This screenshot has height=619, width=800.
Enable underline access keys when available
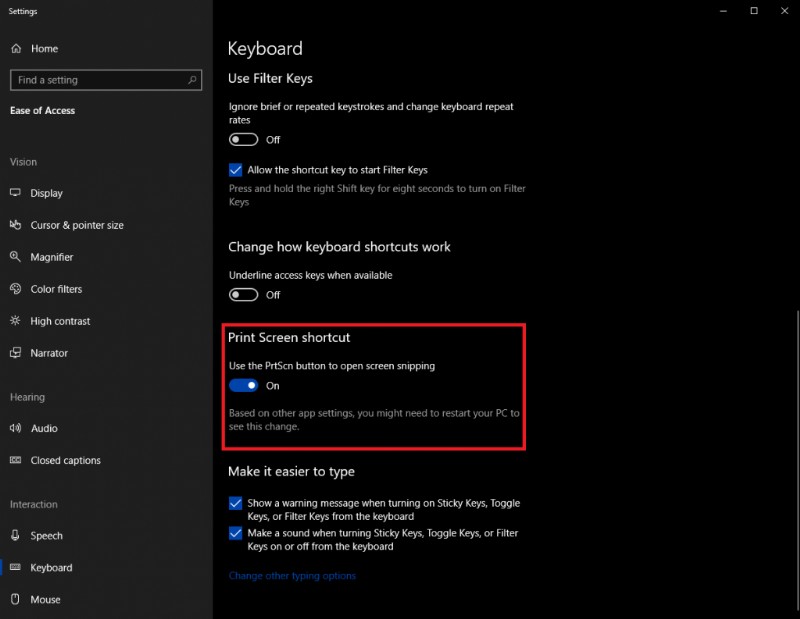click(x=242, y=295)
